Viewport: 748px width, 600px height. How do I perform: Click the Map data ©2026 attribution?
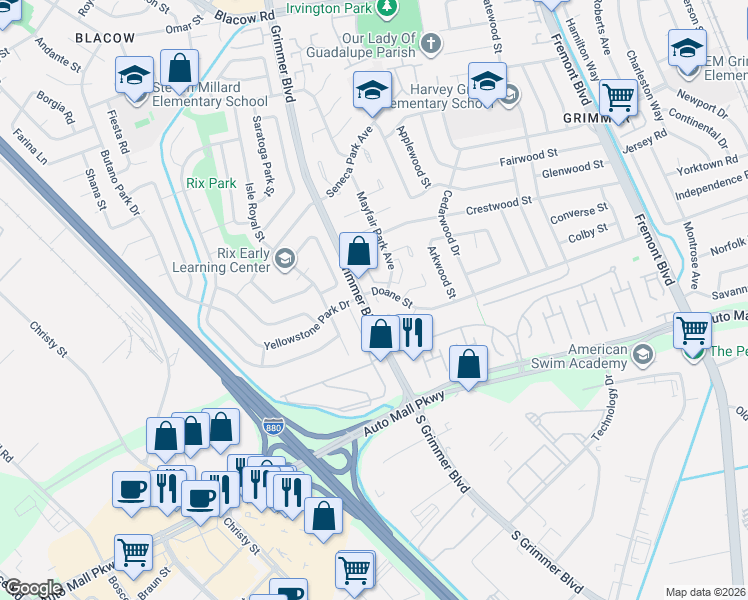point(706,593)
